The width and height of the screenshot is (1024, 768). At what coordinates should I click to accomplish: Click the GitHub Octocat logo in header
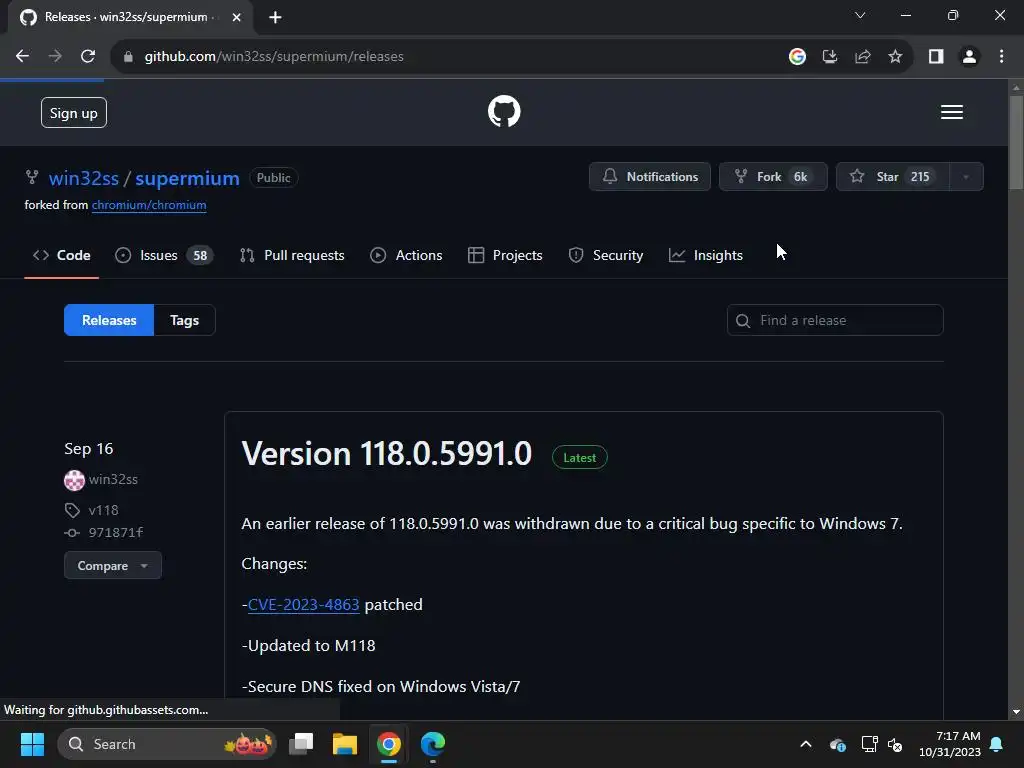click(x=504, y=112)
